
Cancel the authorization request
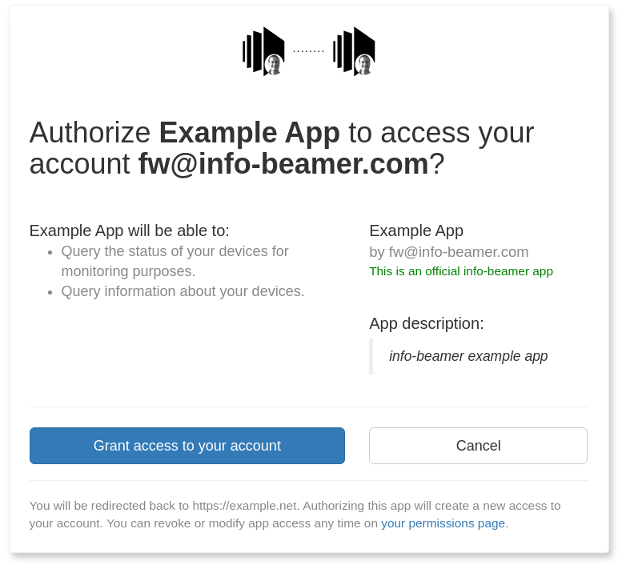pos(478,446)
